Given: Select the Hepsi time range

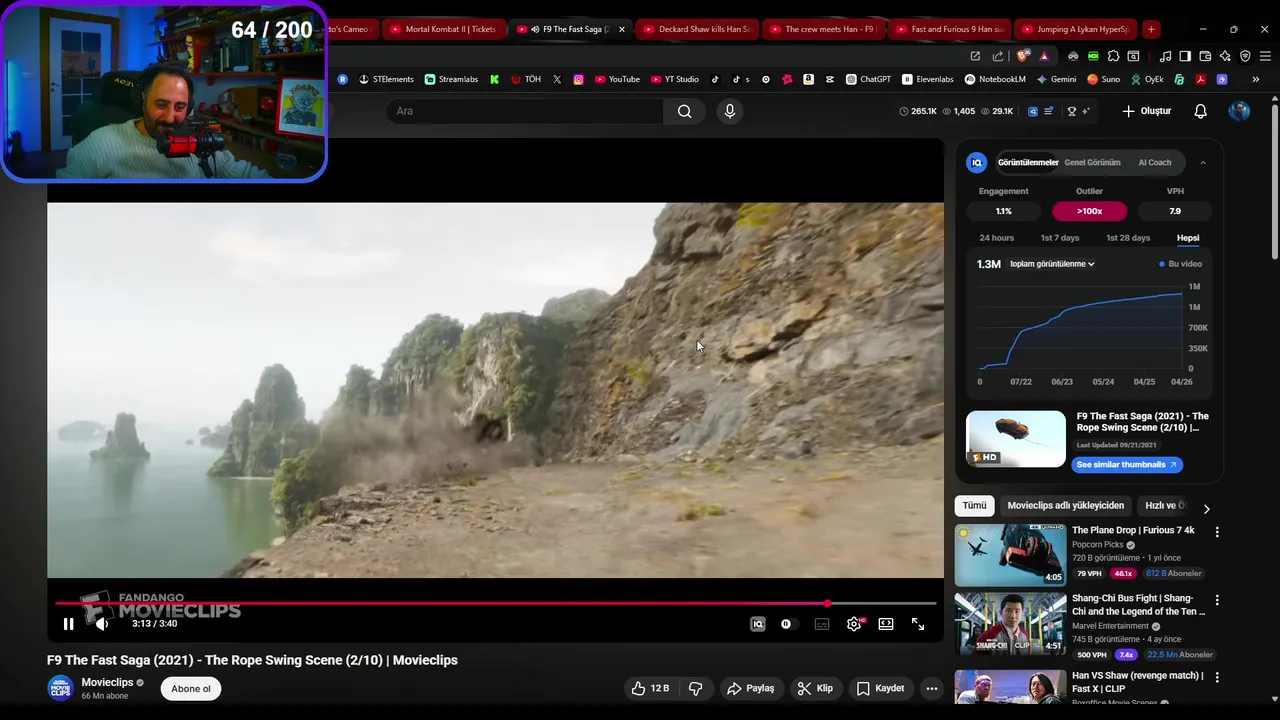Looking at the screenshot, I should [x=1188, y=238].
